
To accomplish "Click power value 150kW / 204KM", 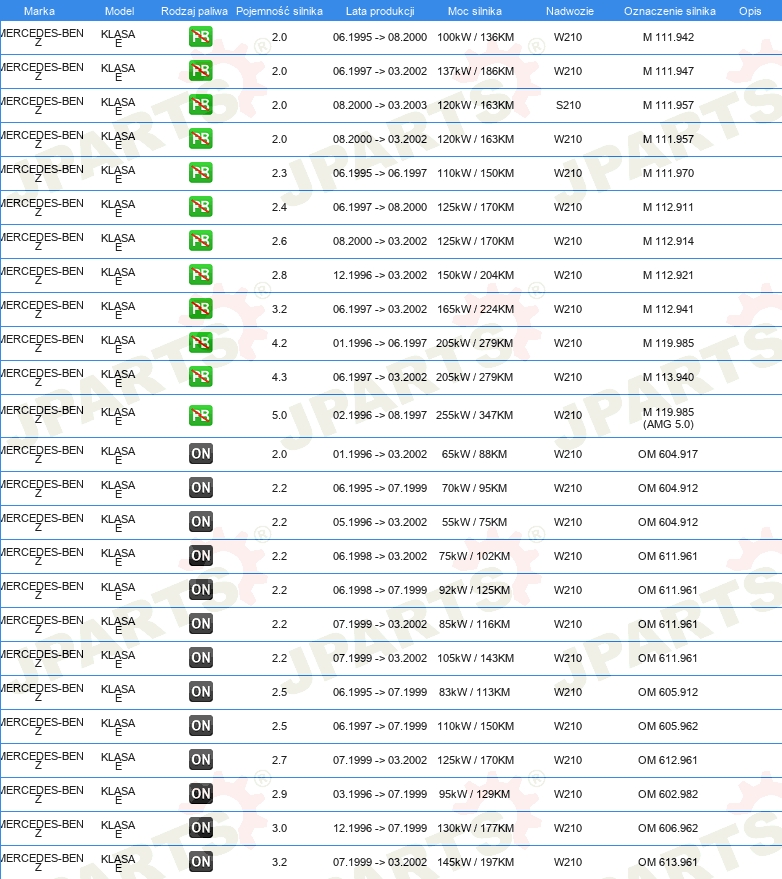I will 475,275.
